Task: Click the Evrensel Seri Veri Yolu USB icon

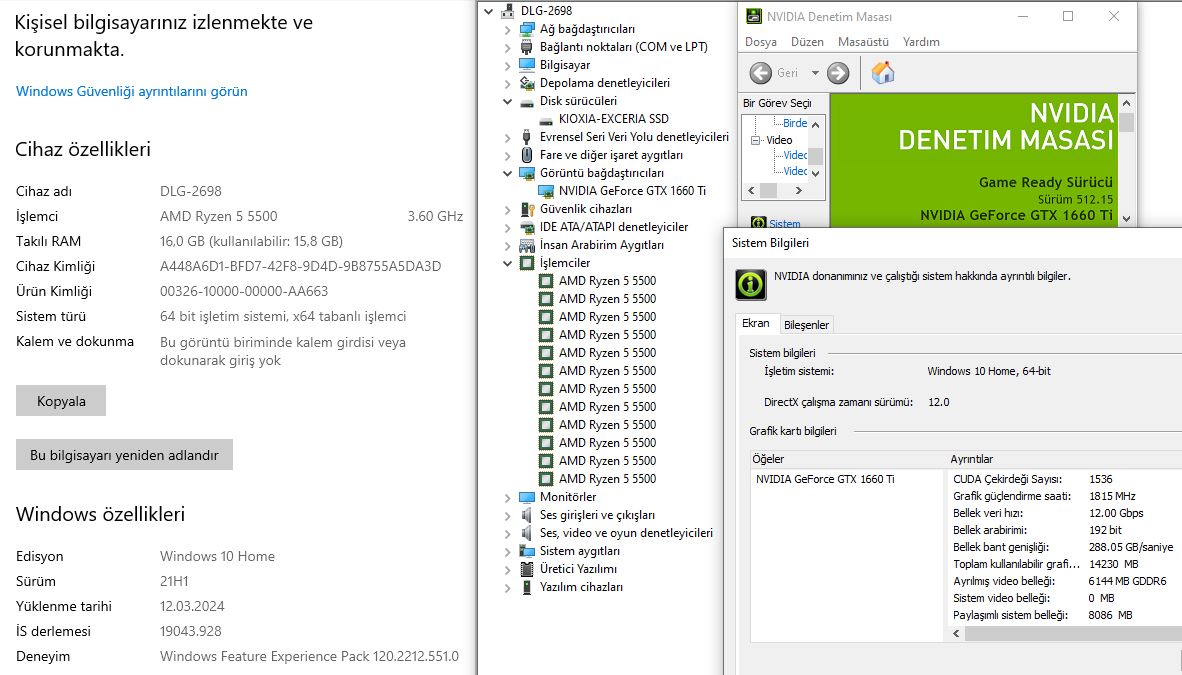Action: point(527,137)
